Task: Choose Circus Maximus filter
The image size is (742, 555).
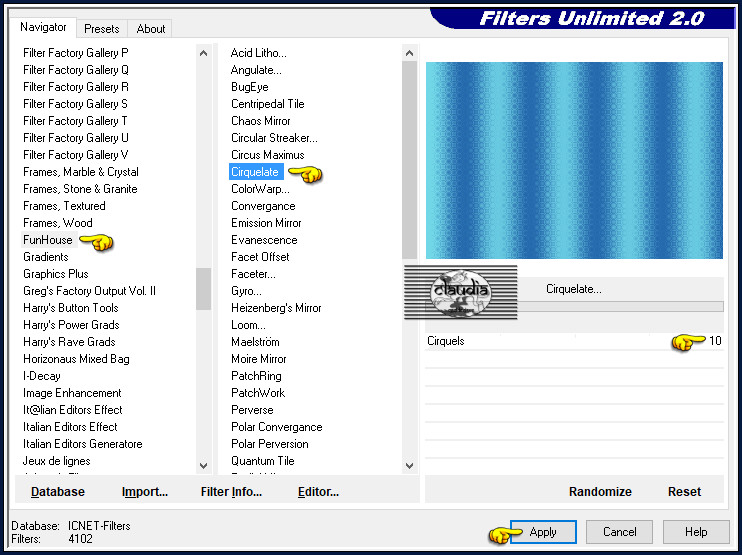Action: 267,155
